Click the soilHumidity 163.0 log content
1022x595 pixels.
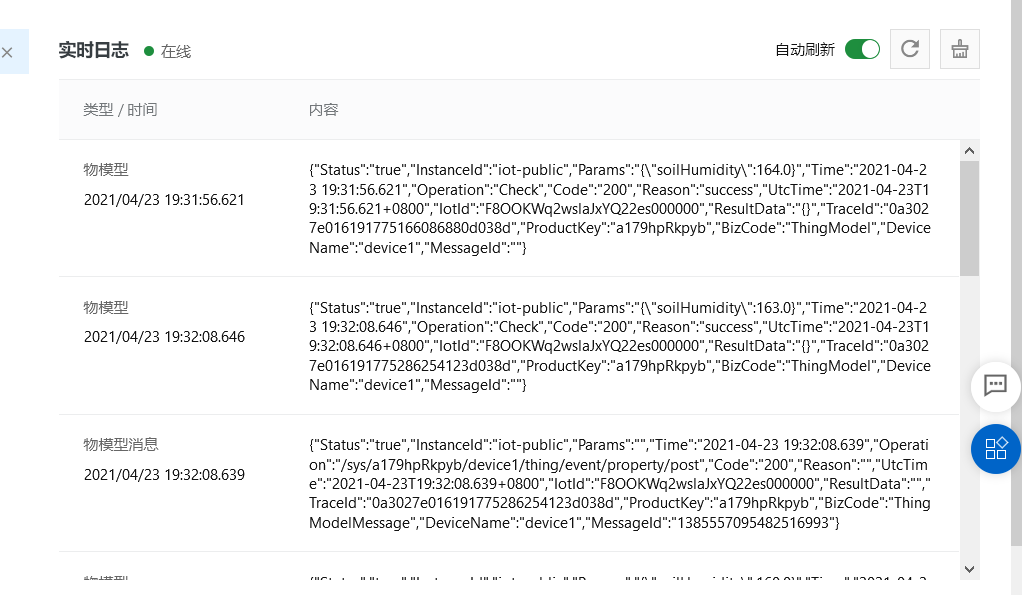pyautogui.click(x=619, y=346)
